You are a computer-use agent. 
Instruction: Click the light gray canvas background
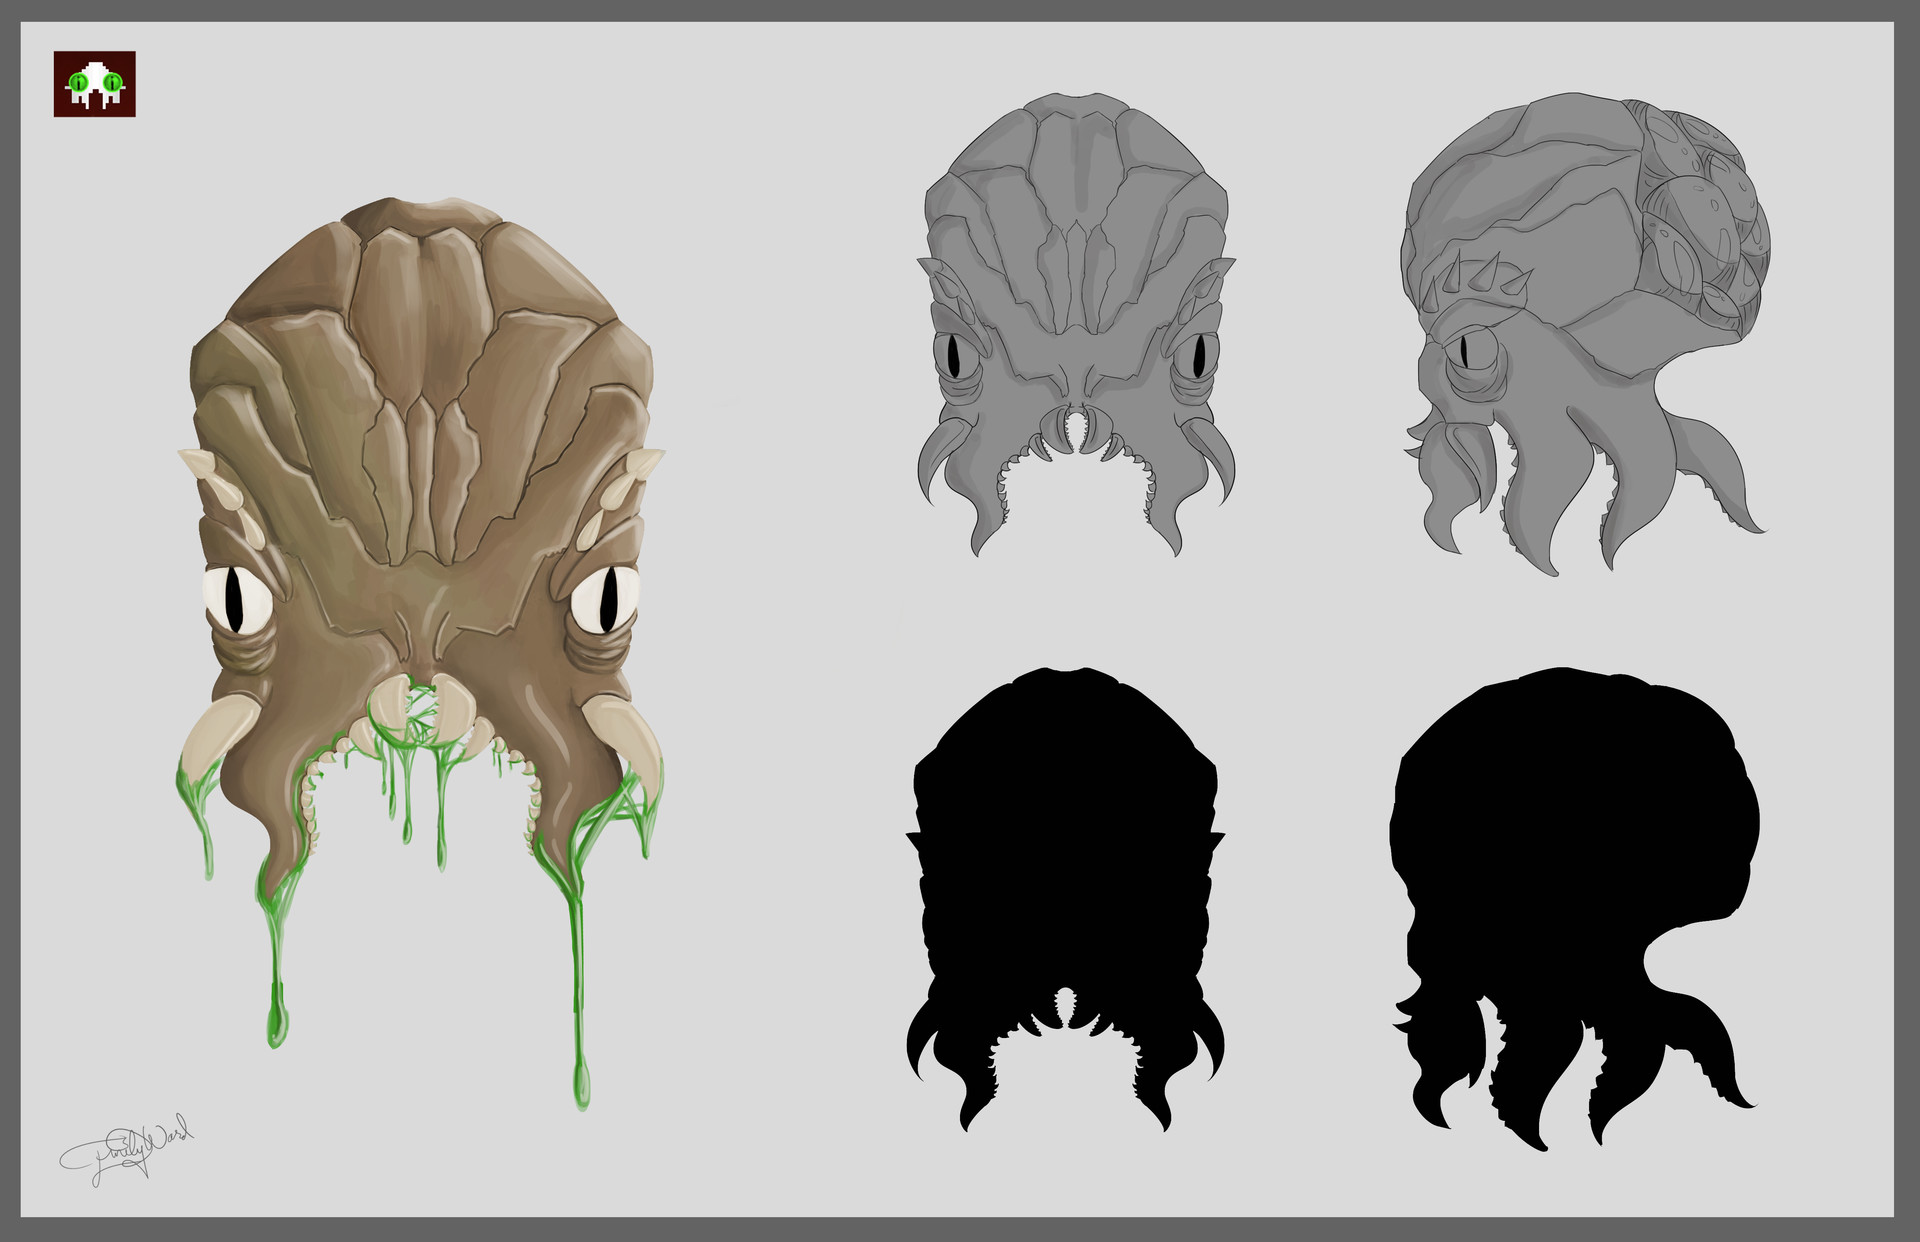coord(800,1000)
